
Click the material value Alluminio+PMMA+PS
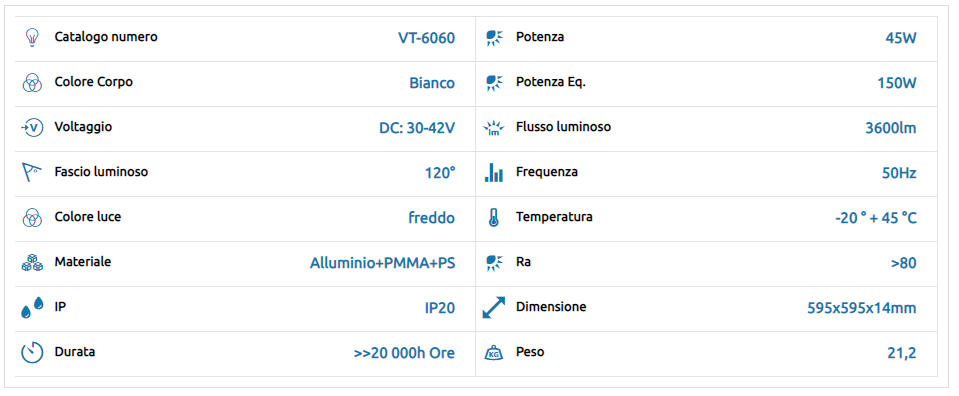pyautogui.click(x=382, y=264)
